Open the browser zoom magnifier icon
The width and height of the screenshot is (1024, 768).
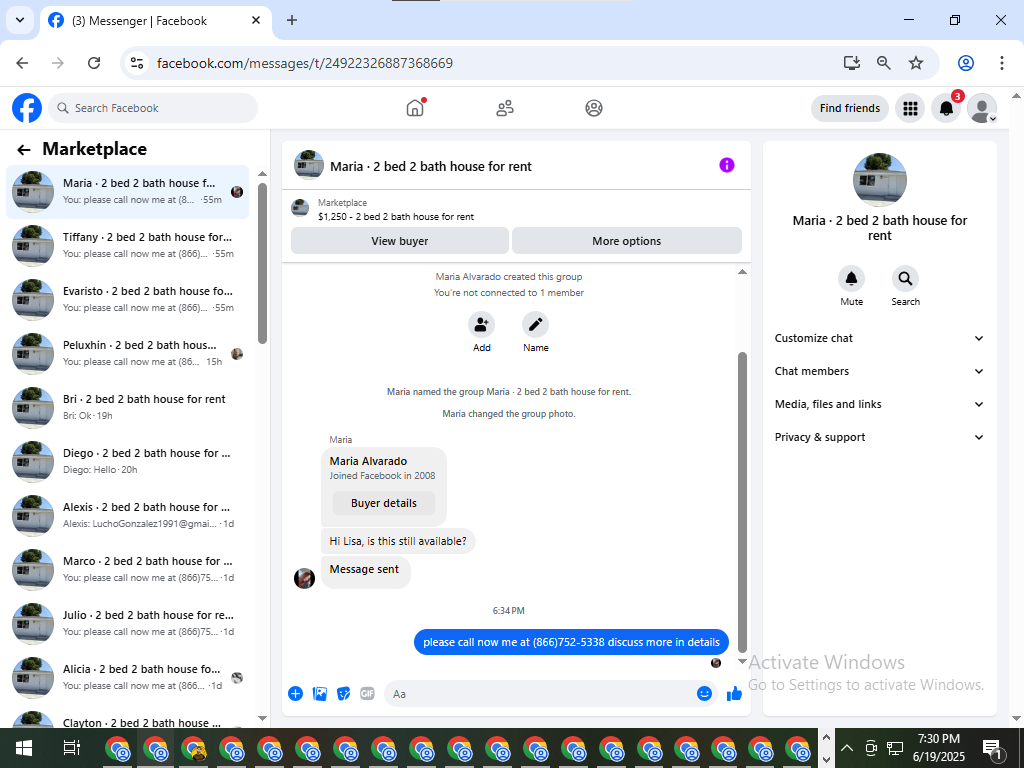click(x=884, y=63)
